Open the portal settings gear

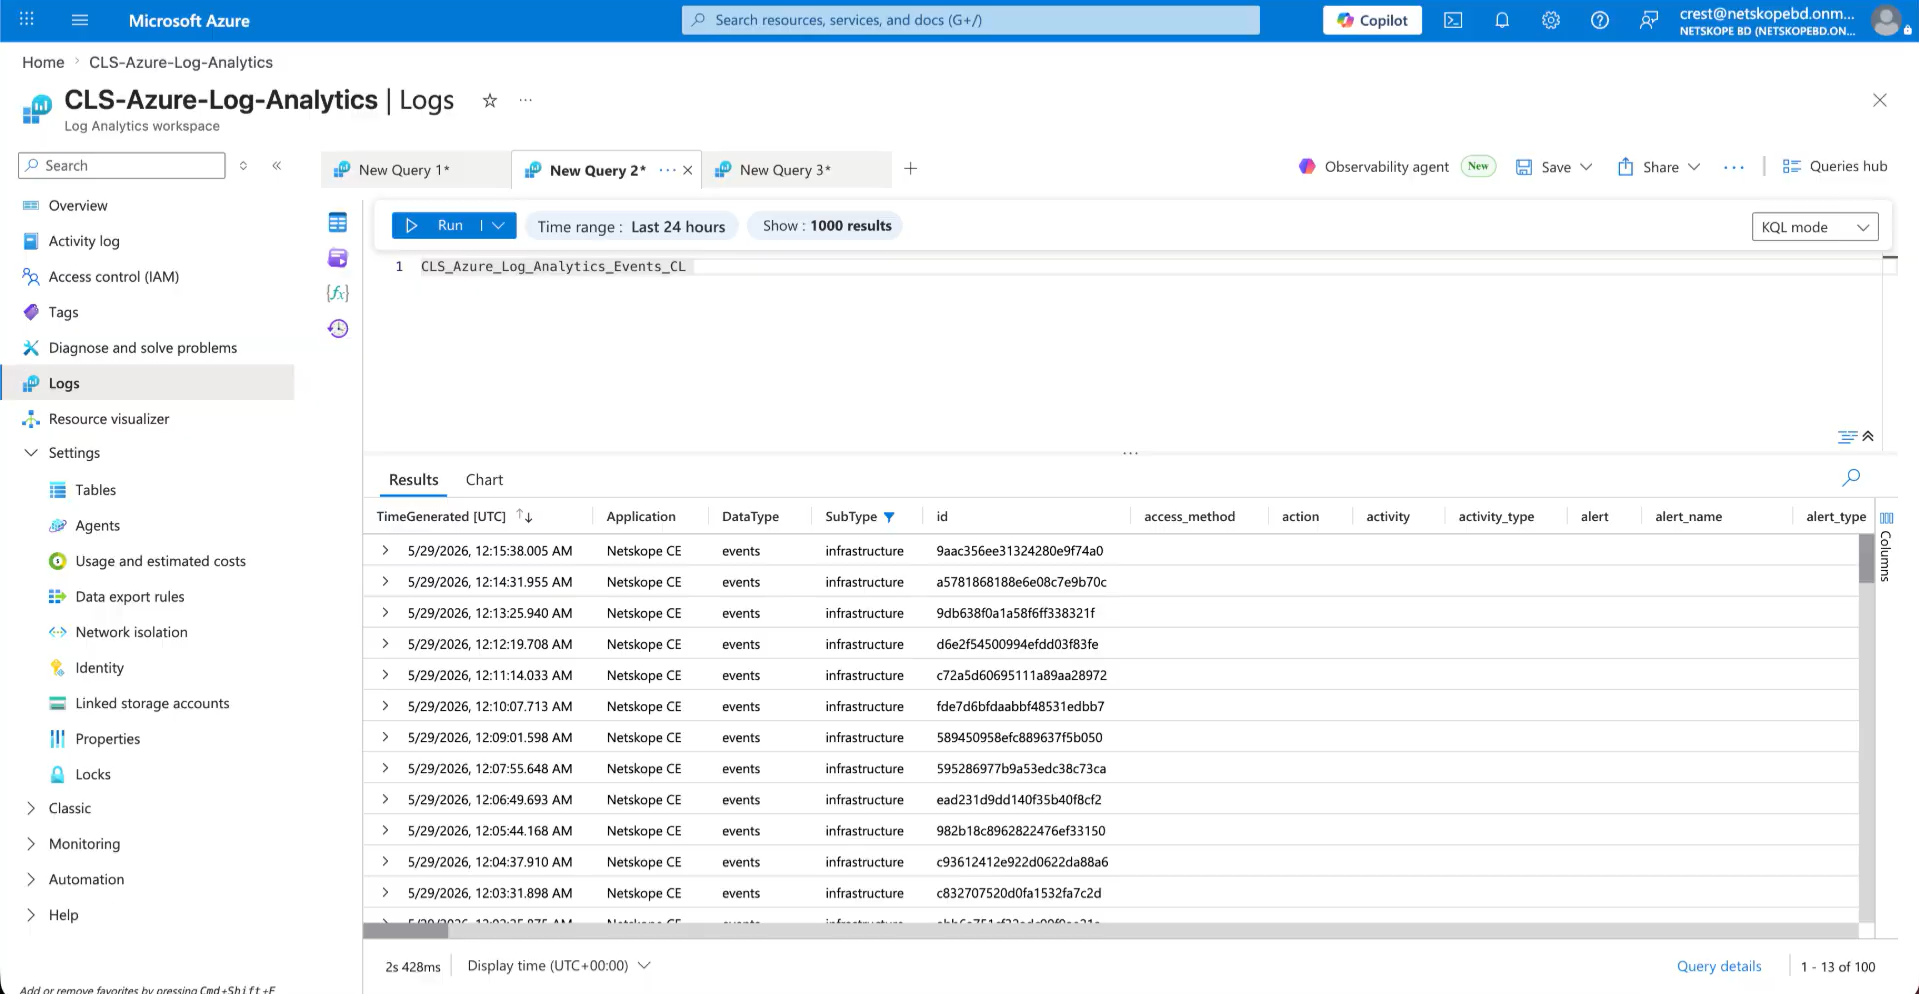[x=1551, y=20]
